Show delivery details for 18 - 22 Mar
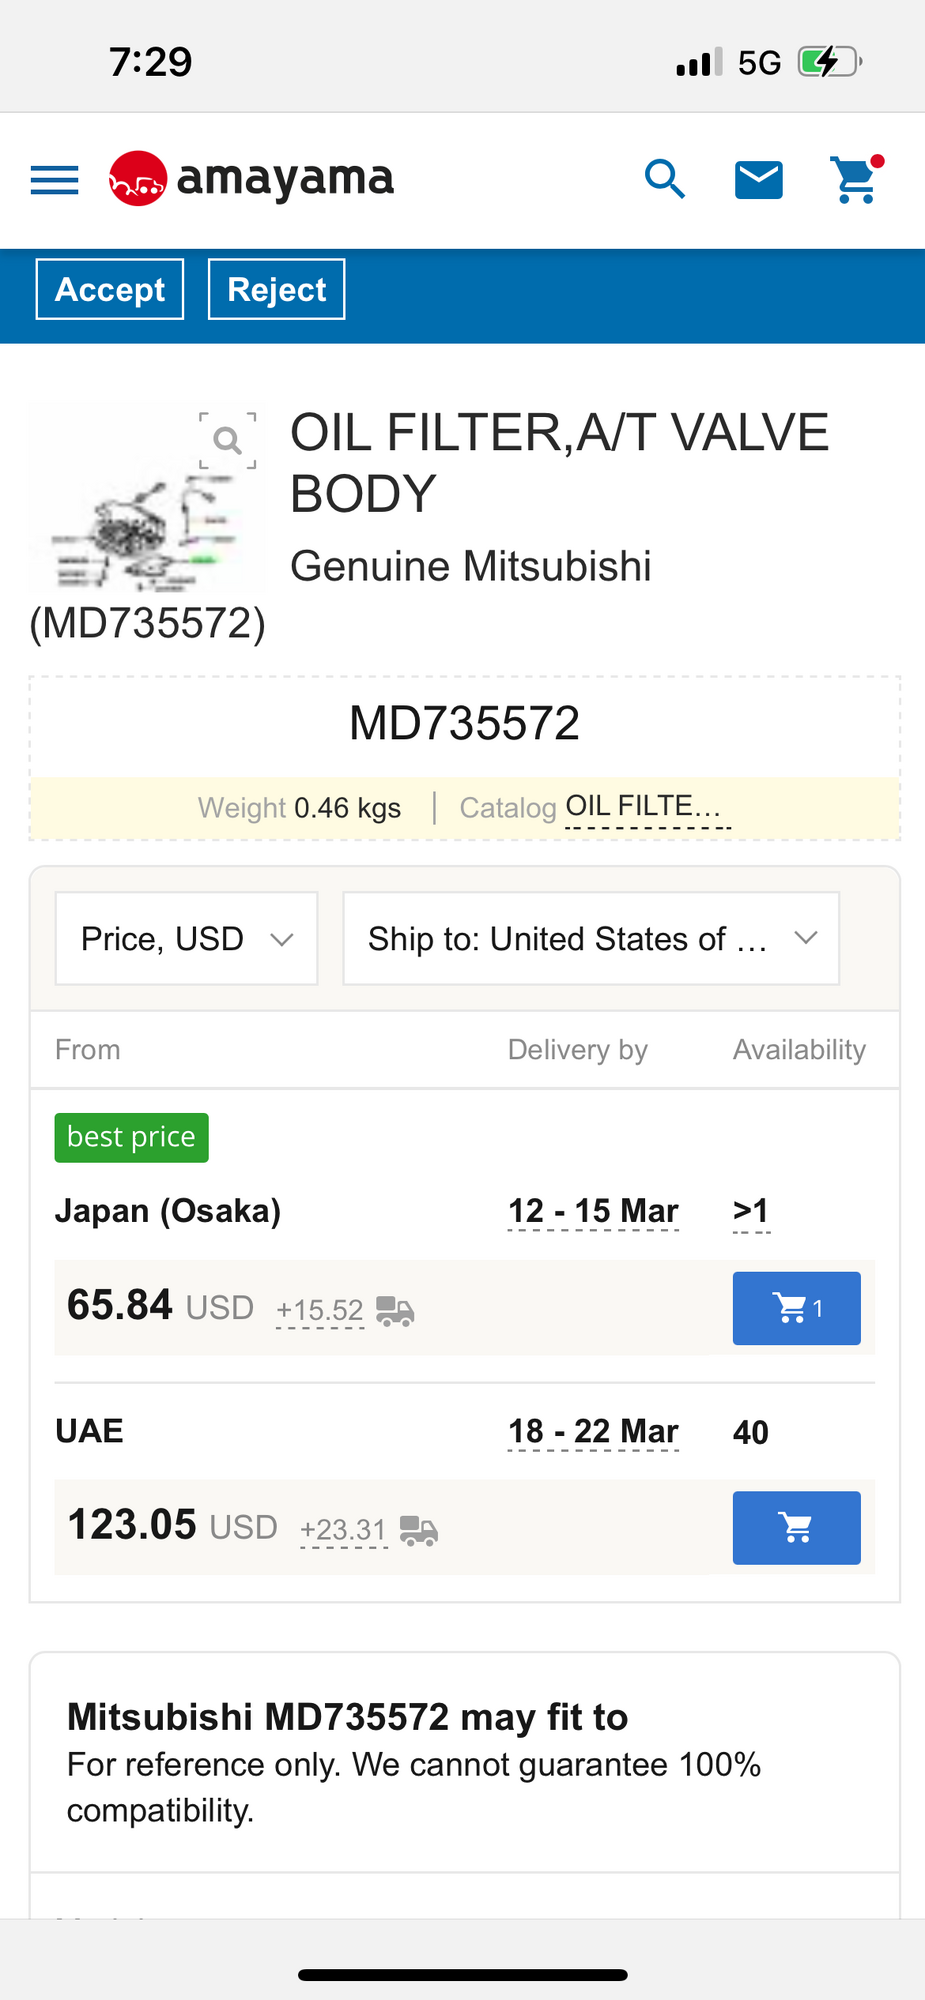The height and width of the screenshot is (2000, 925). click(593, 1431)
